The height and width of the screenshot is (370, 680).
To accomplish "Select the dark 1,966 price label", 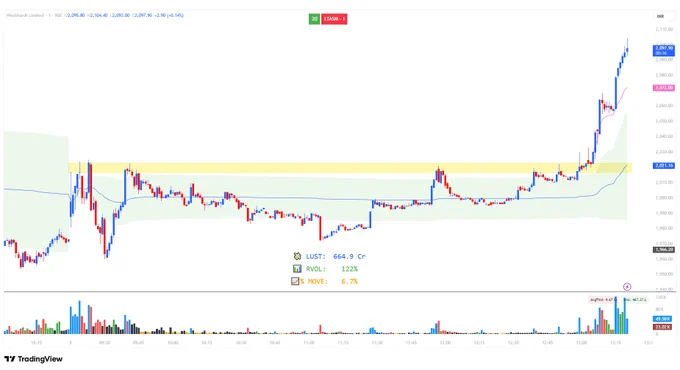I will point(664,250).
